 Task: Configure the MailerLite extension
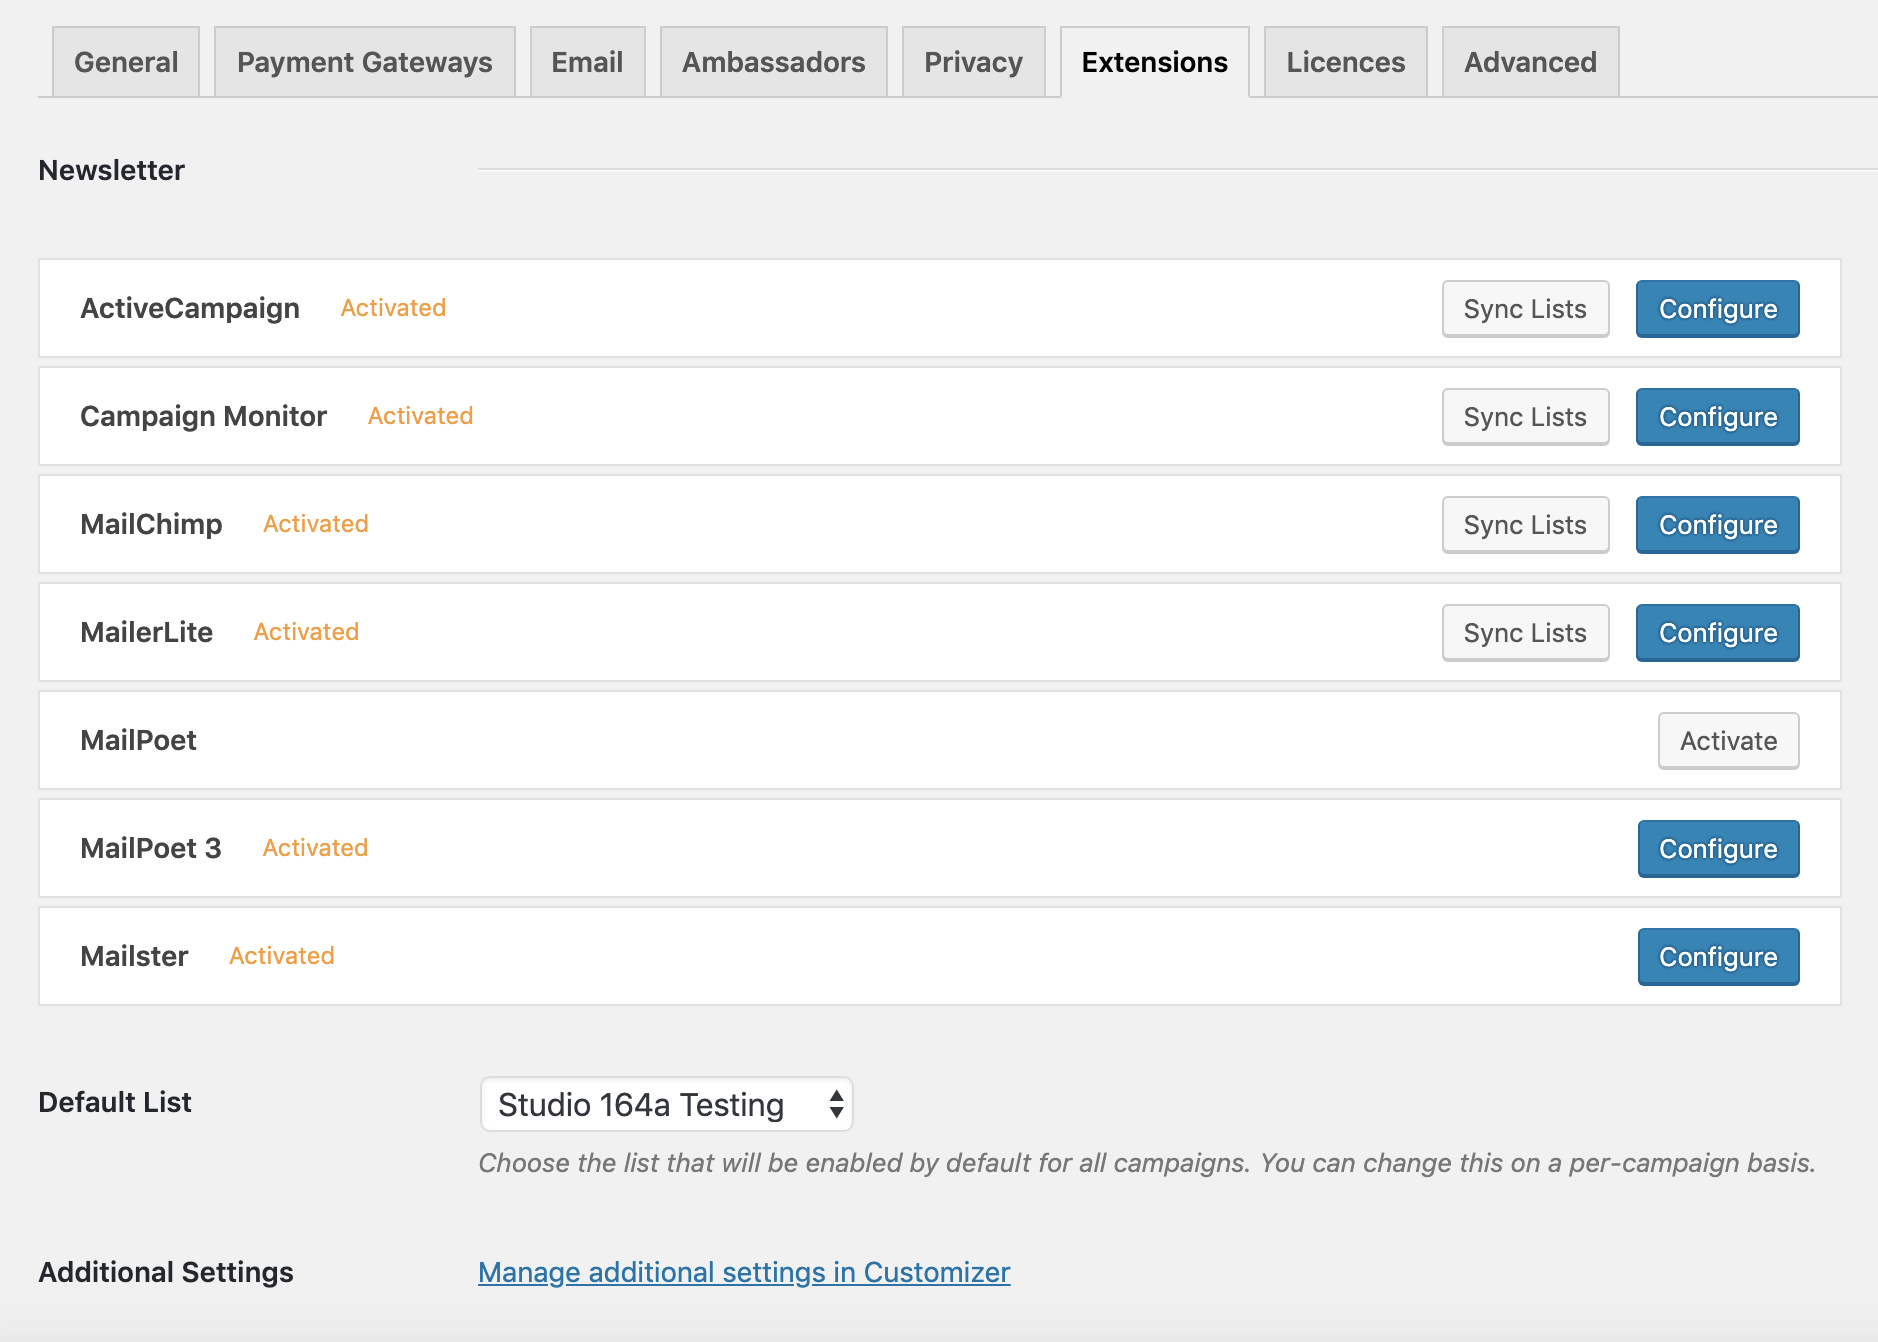1718,633
